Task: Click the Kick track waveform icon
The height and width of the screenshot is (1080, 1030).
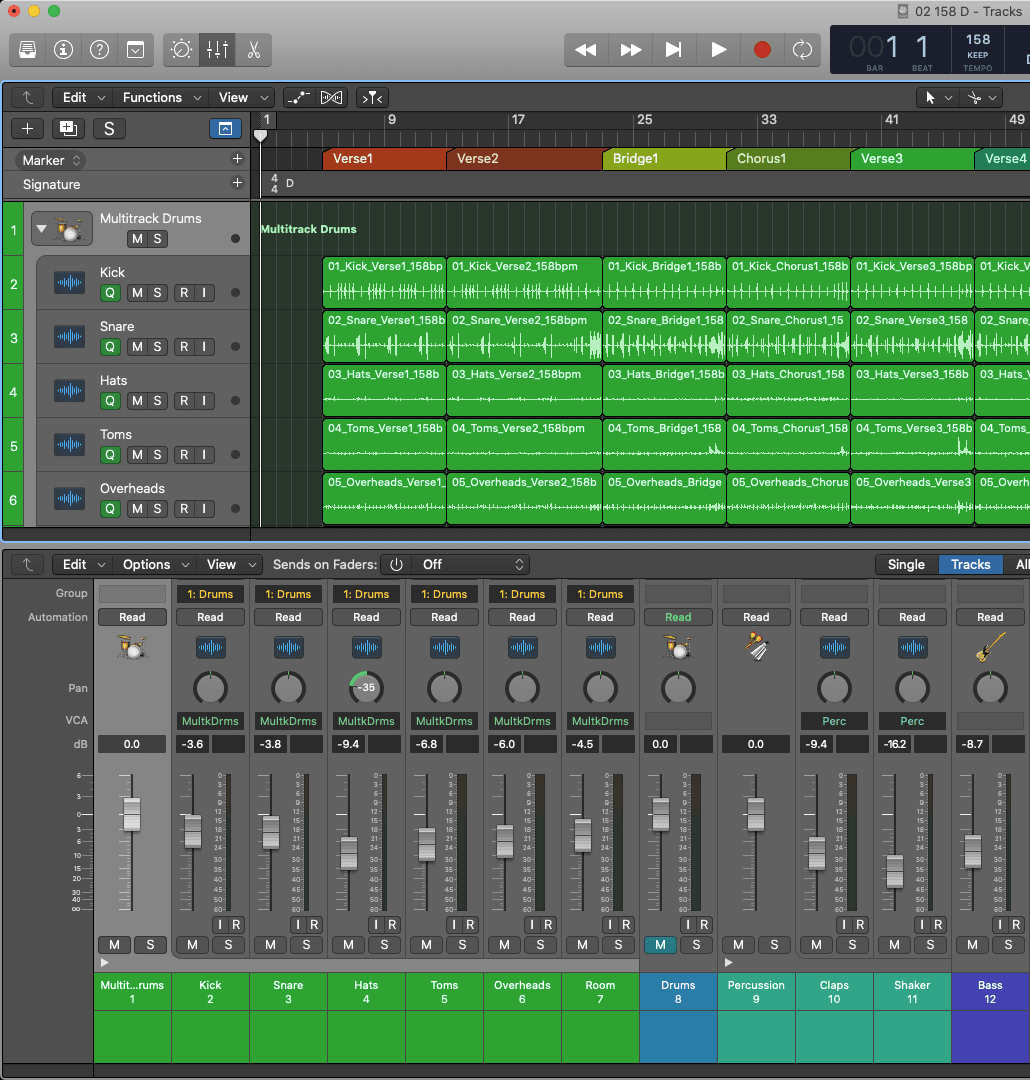Action: click(x=69, y=283)
